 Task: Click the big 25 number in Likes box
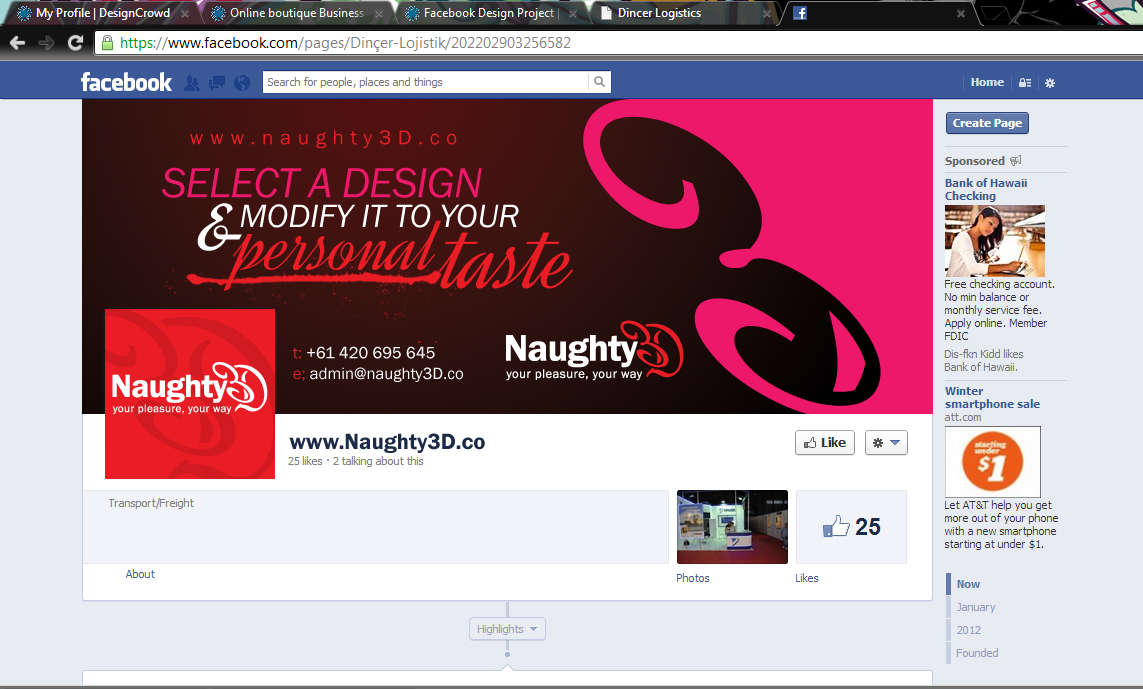pos(867,527)
